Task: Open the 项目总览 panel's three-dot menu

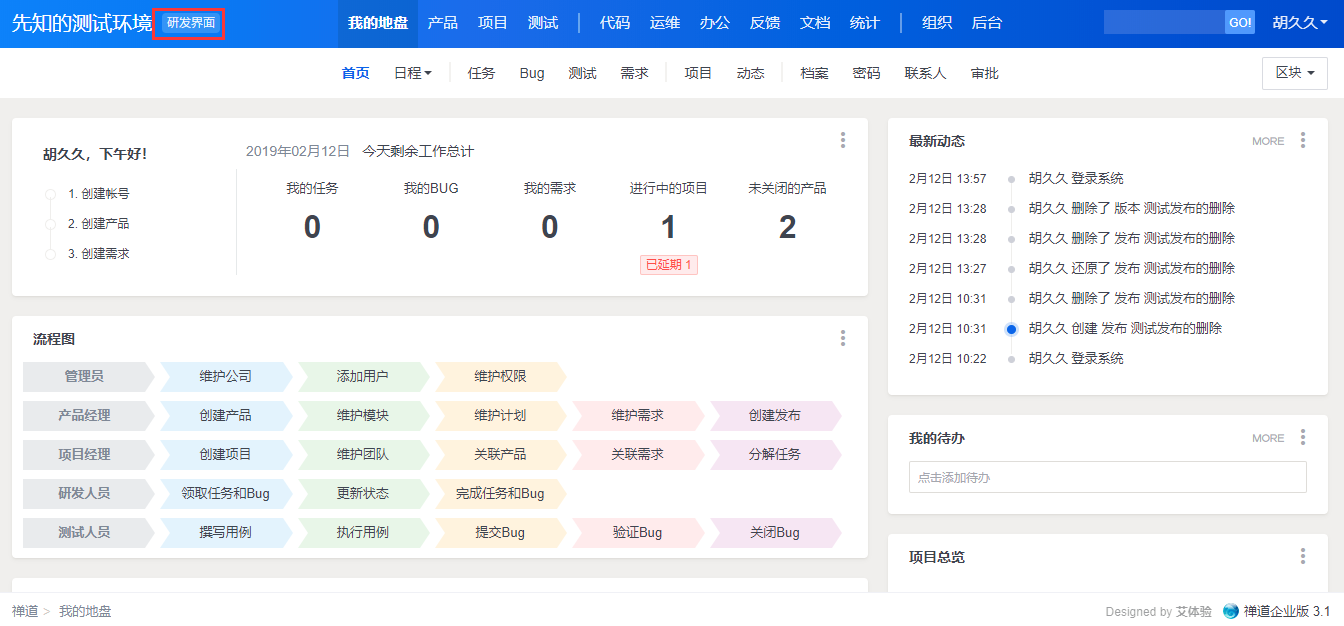Action: pos(1302,556)
